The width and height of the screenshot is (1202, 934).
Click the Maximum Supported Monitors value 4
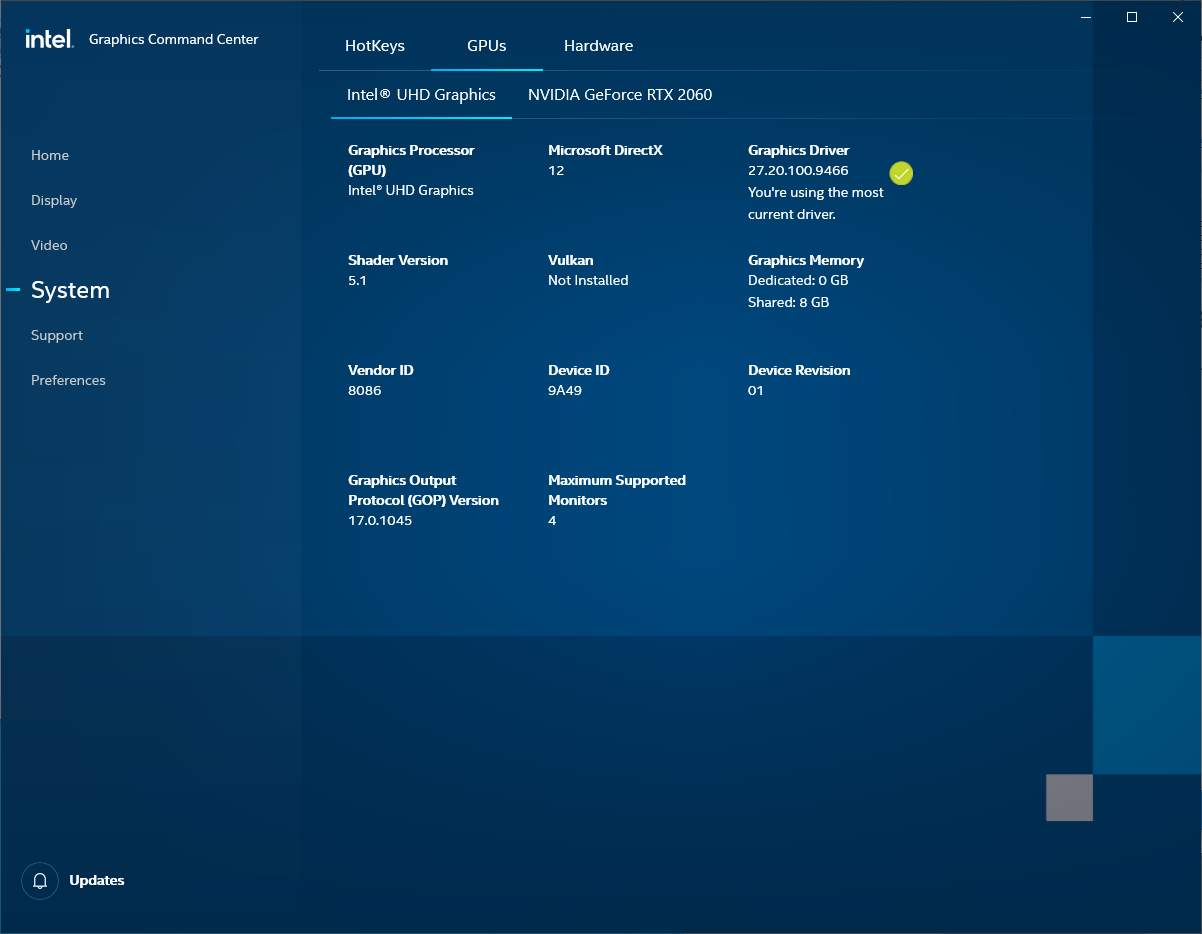[552, 521]
